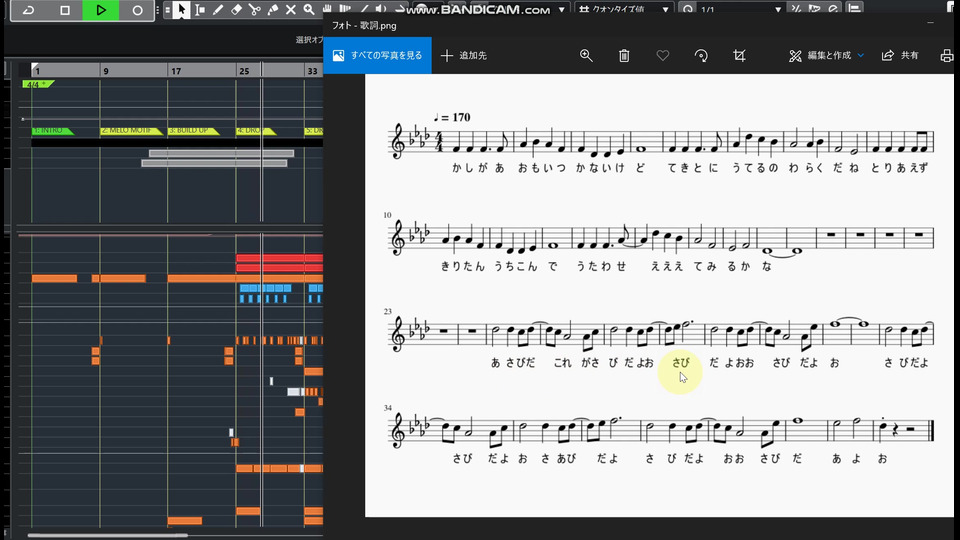The height and width of the screenshot is (540, 960).
Task: Zoom the photo with magnifier icon in Photos
Action: (586, 56)
